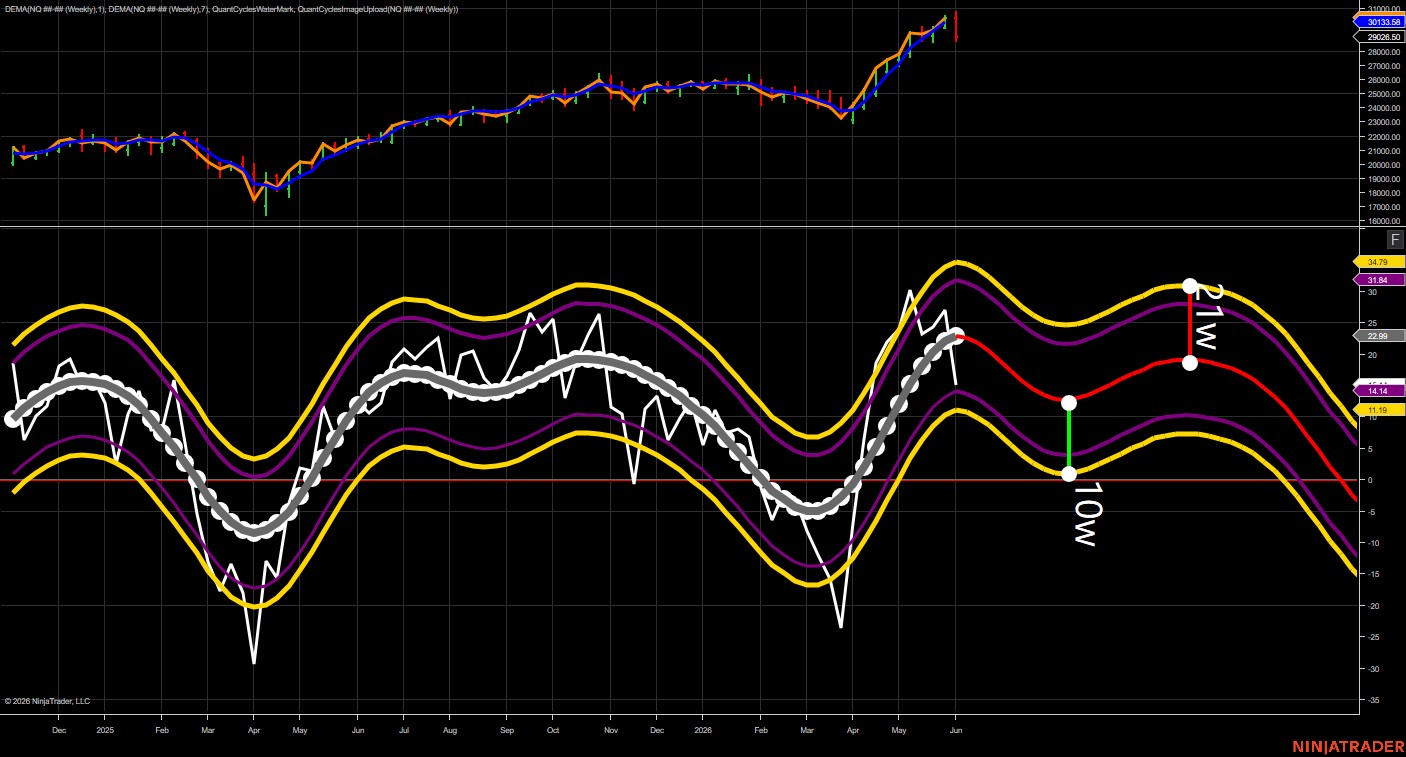This screenshot has height=757, width=1406.
Task: Select the blue 30133.58 price marker
Action: tap(1382, 21)
